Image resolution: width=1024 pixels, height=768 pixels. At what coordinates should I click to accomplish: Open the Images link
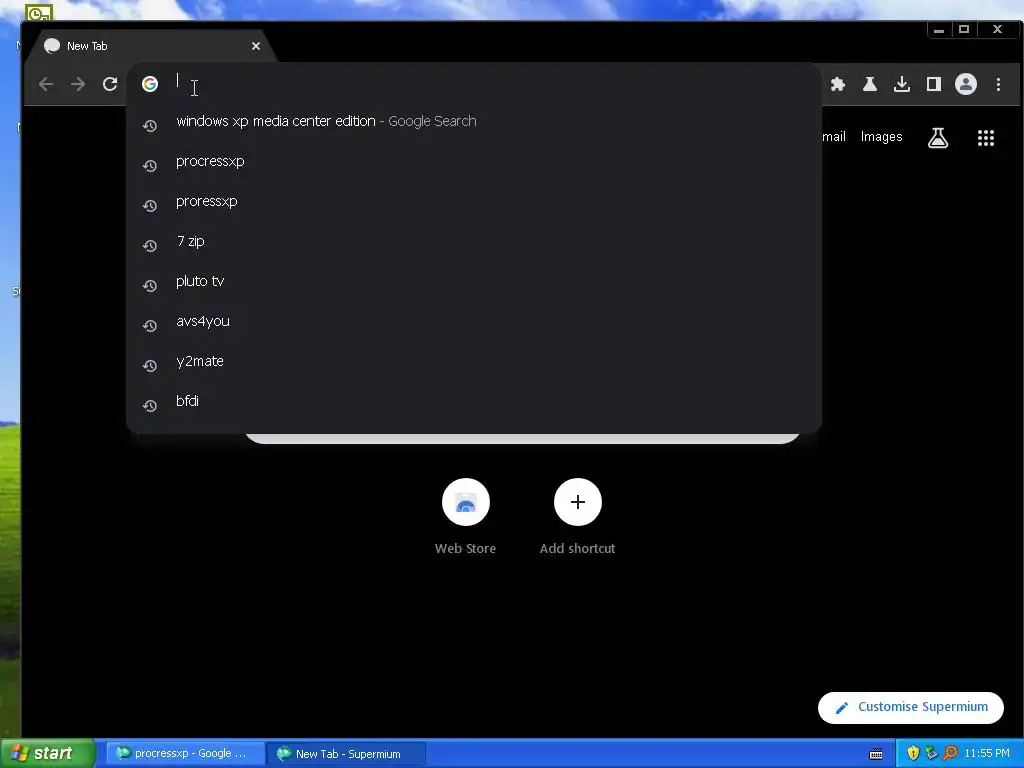click(x=881, y=136)
